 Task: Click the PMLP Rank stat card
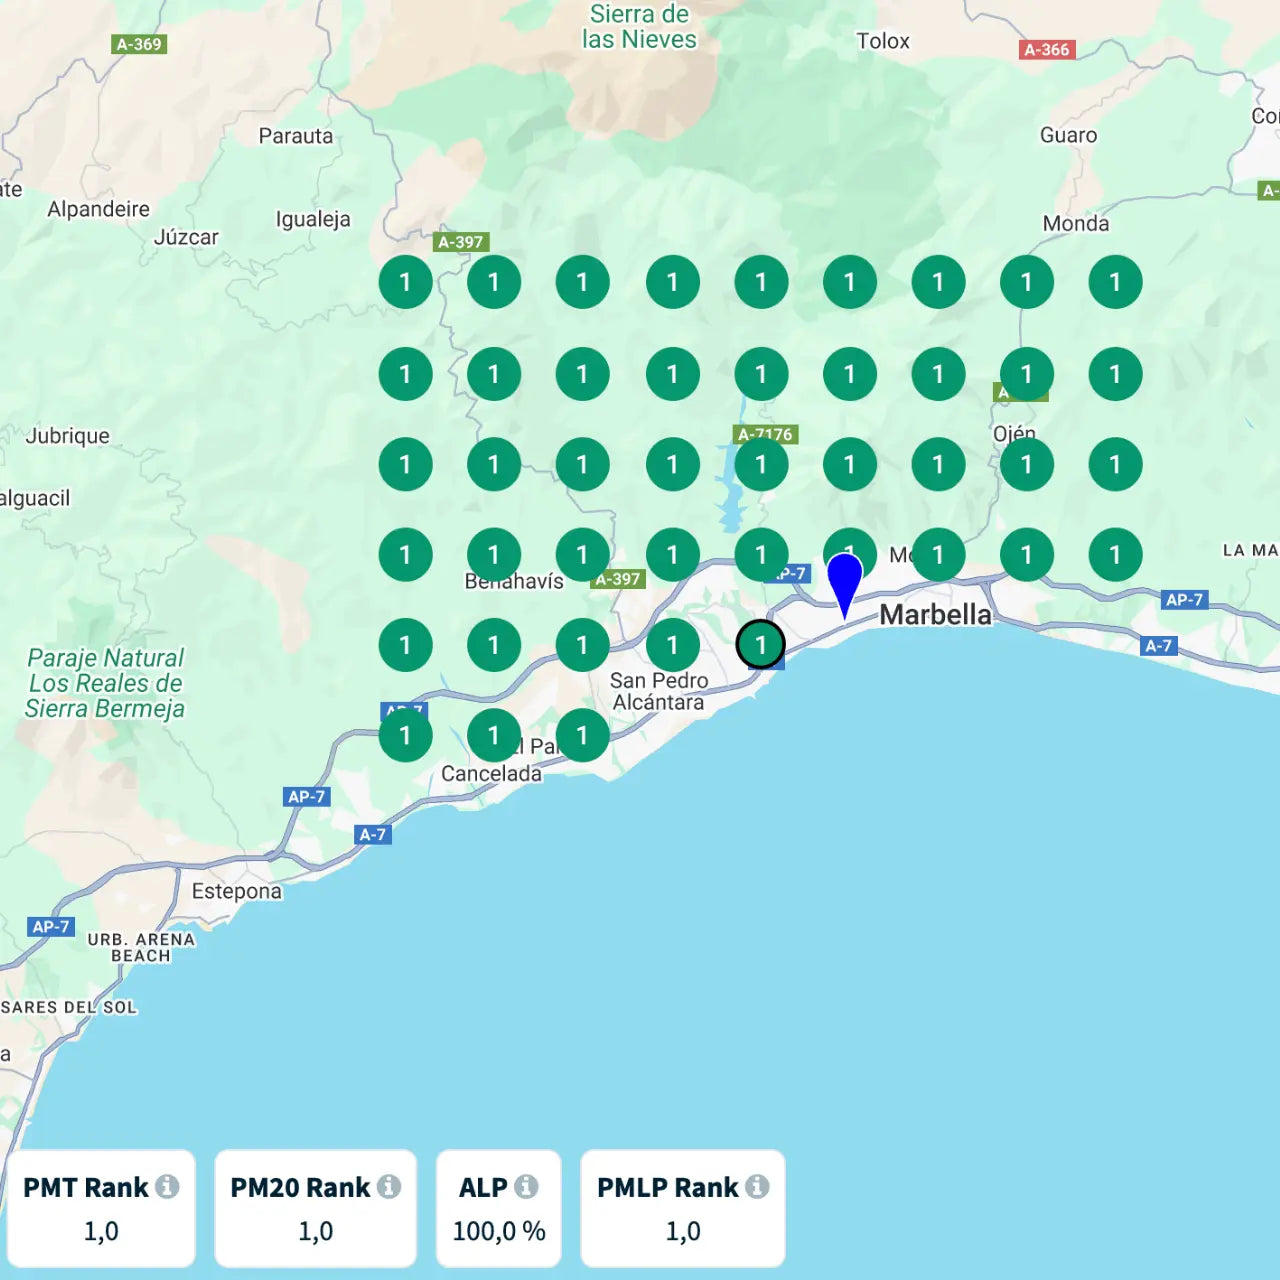pyautogui.click(x=683, y=1208)
